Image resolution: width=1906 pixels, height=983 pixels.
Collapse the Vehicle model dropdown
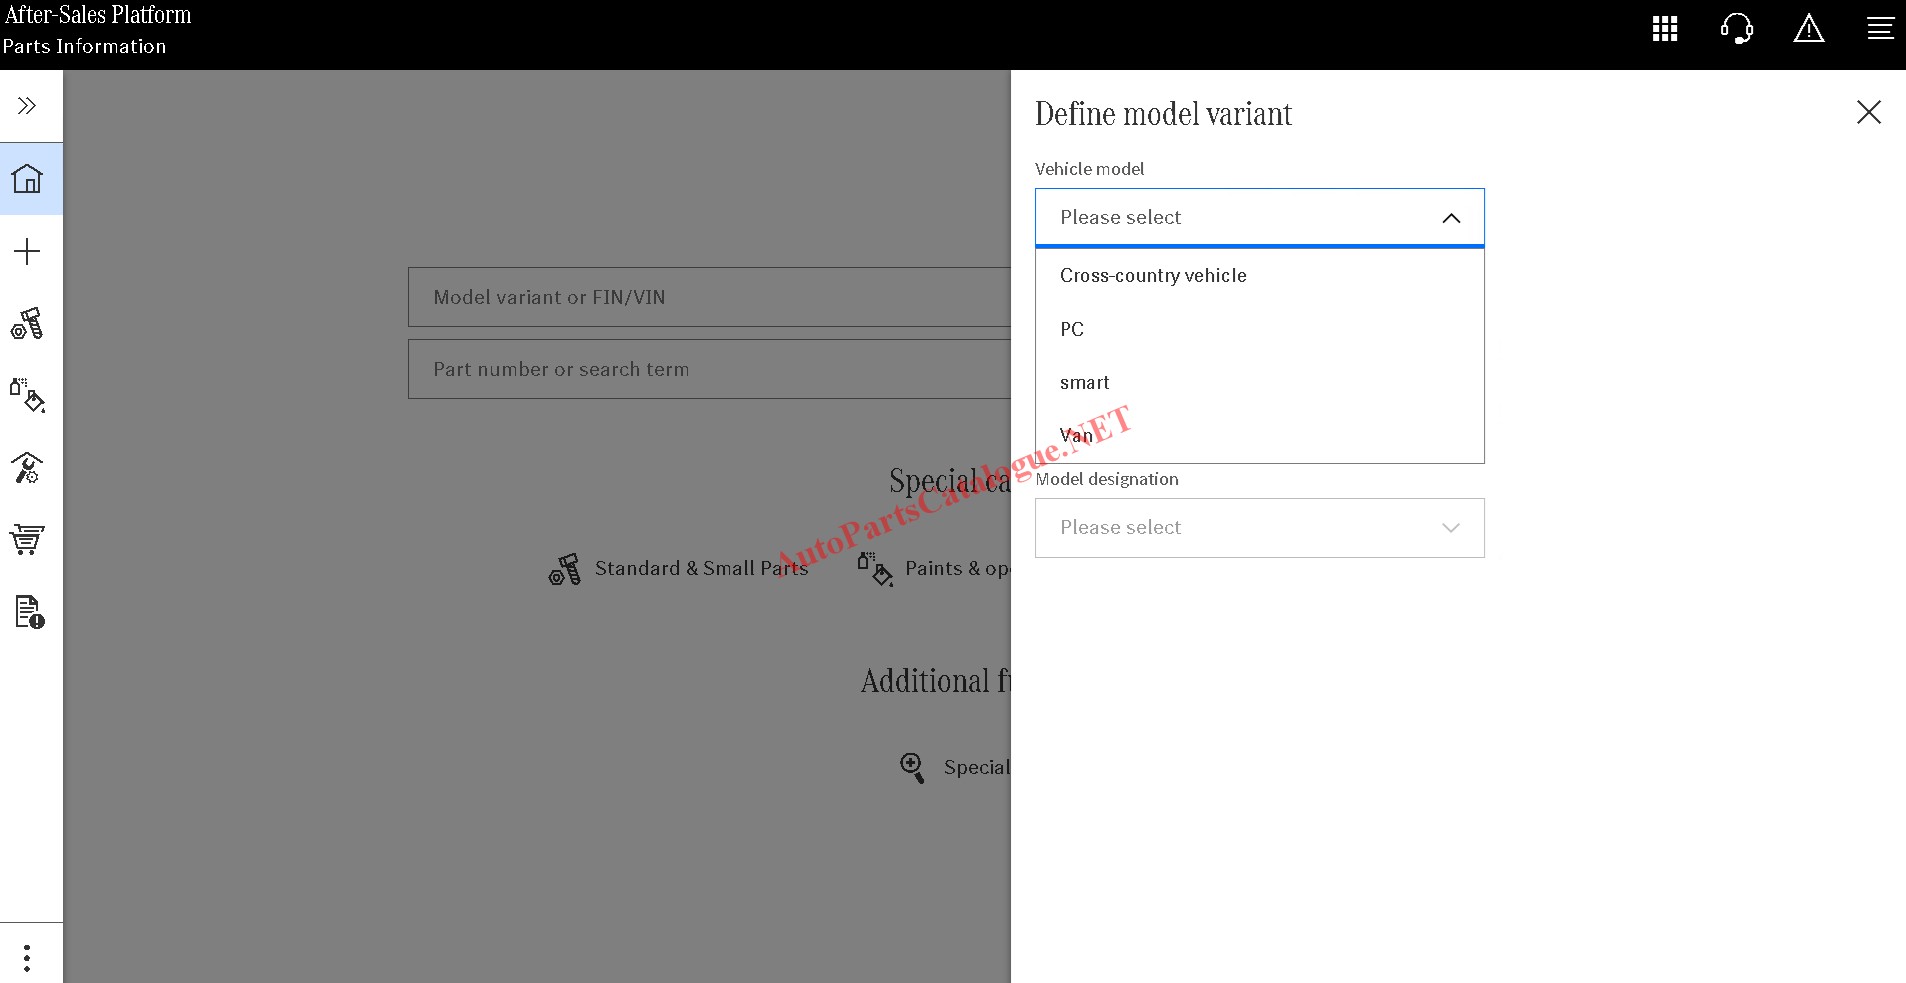coord(1451,218)
